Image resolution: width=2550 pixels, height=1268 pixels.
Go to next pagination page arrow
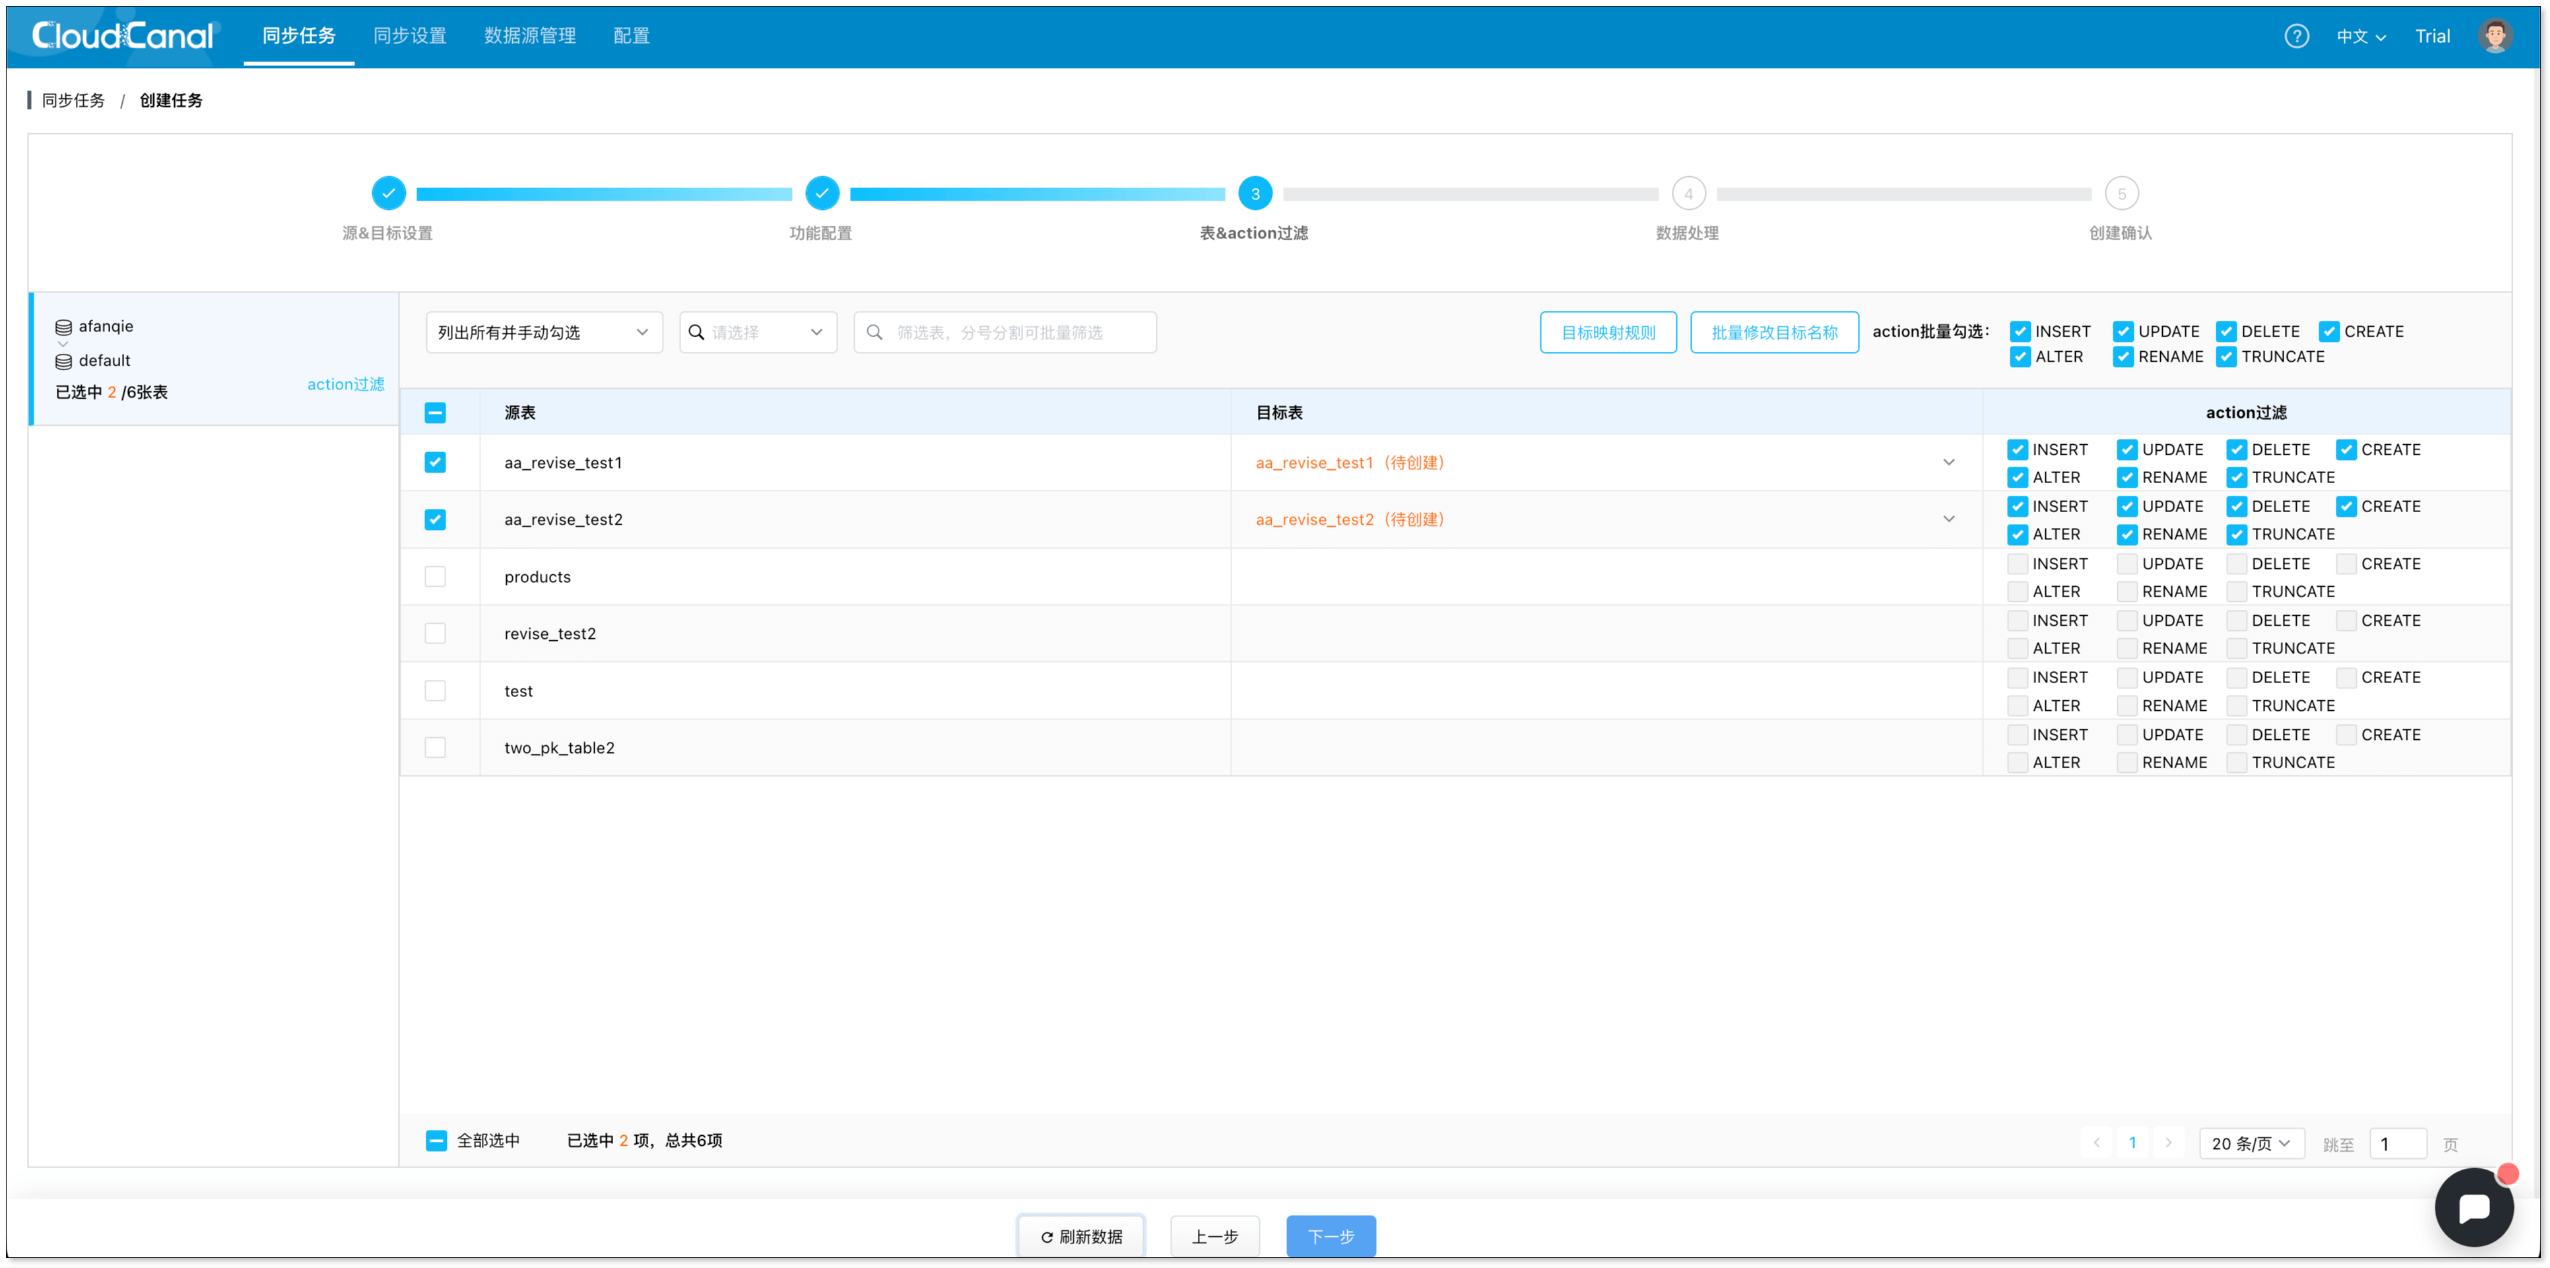2167,1142
